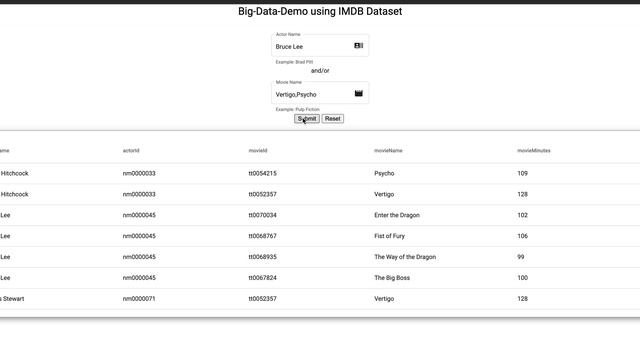The height and width of the screenshot is (360, 640).
Task: Click the 99 minutes cell
Action: pyautogui.click(x=521, y=257)
